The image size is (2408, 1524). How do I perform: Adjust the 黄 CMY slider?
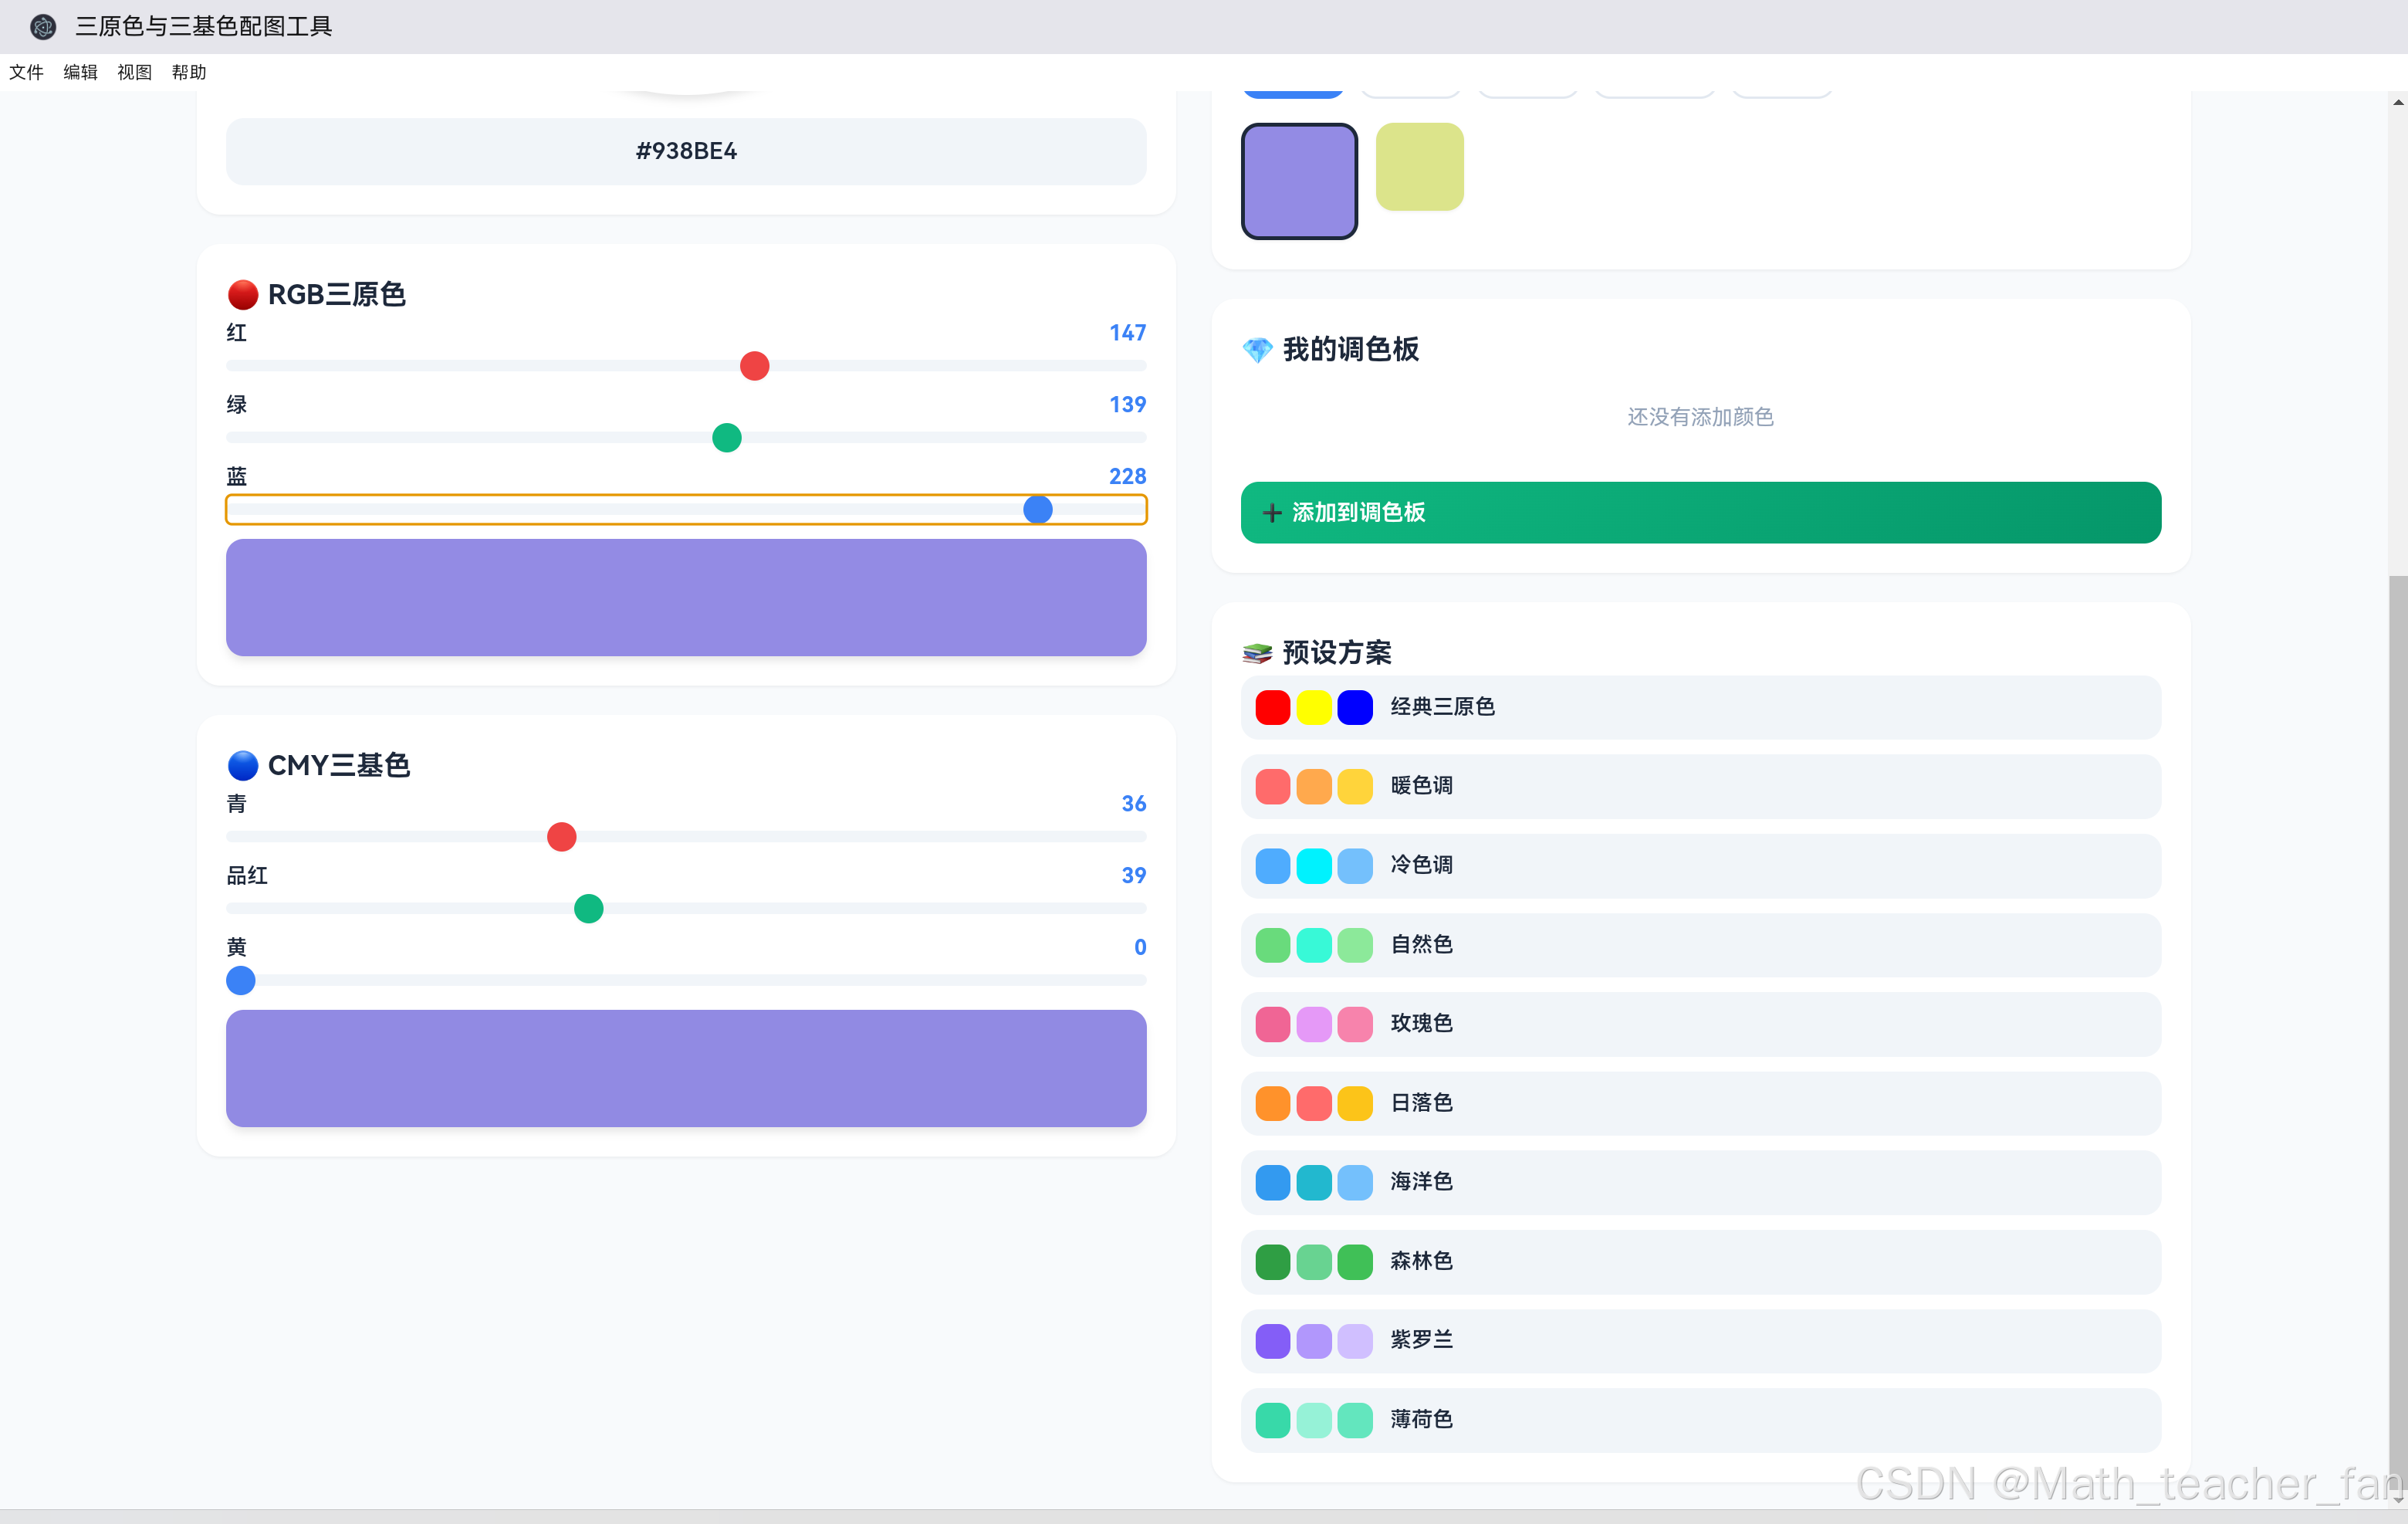coord(686,981)
